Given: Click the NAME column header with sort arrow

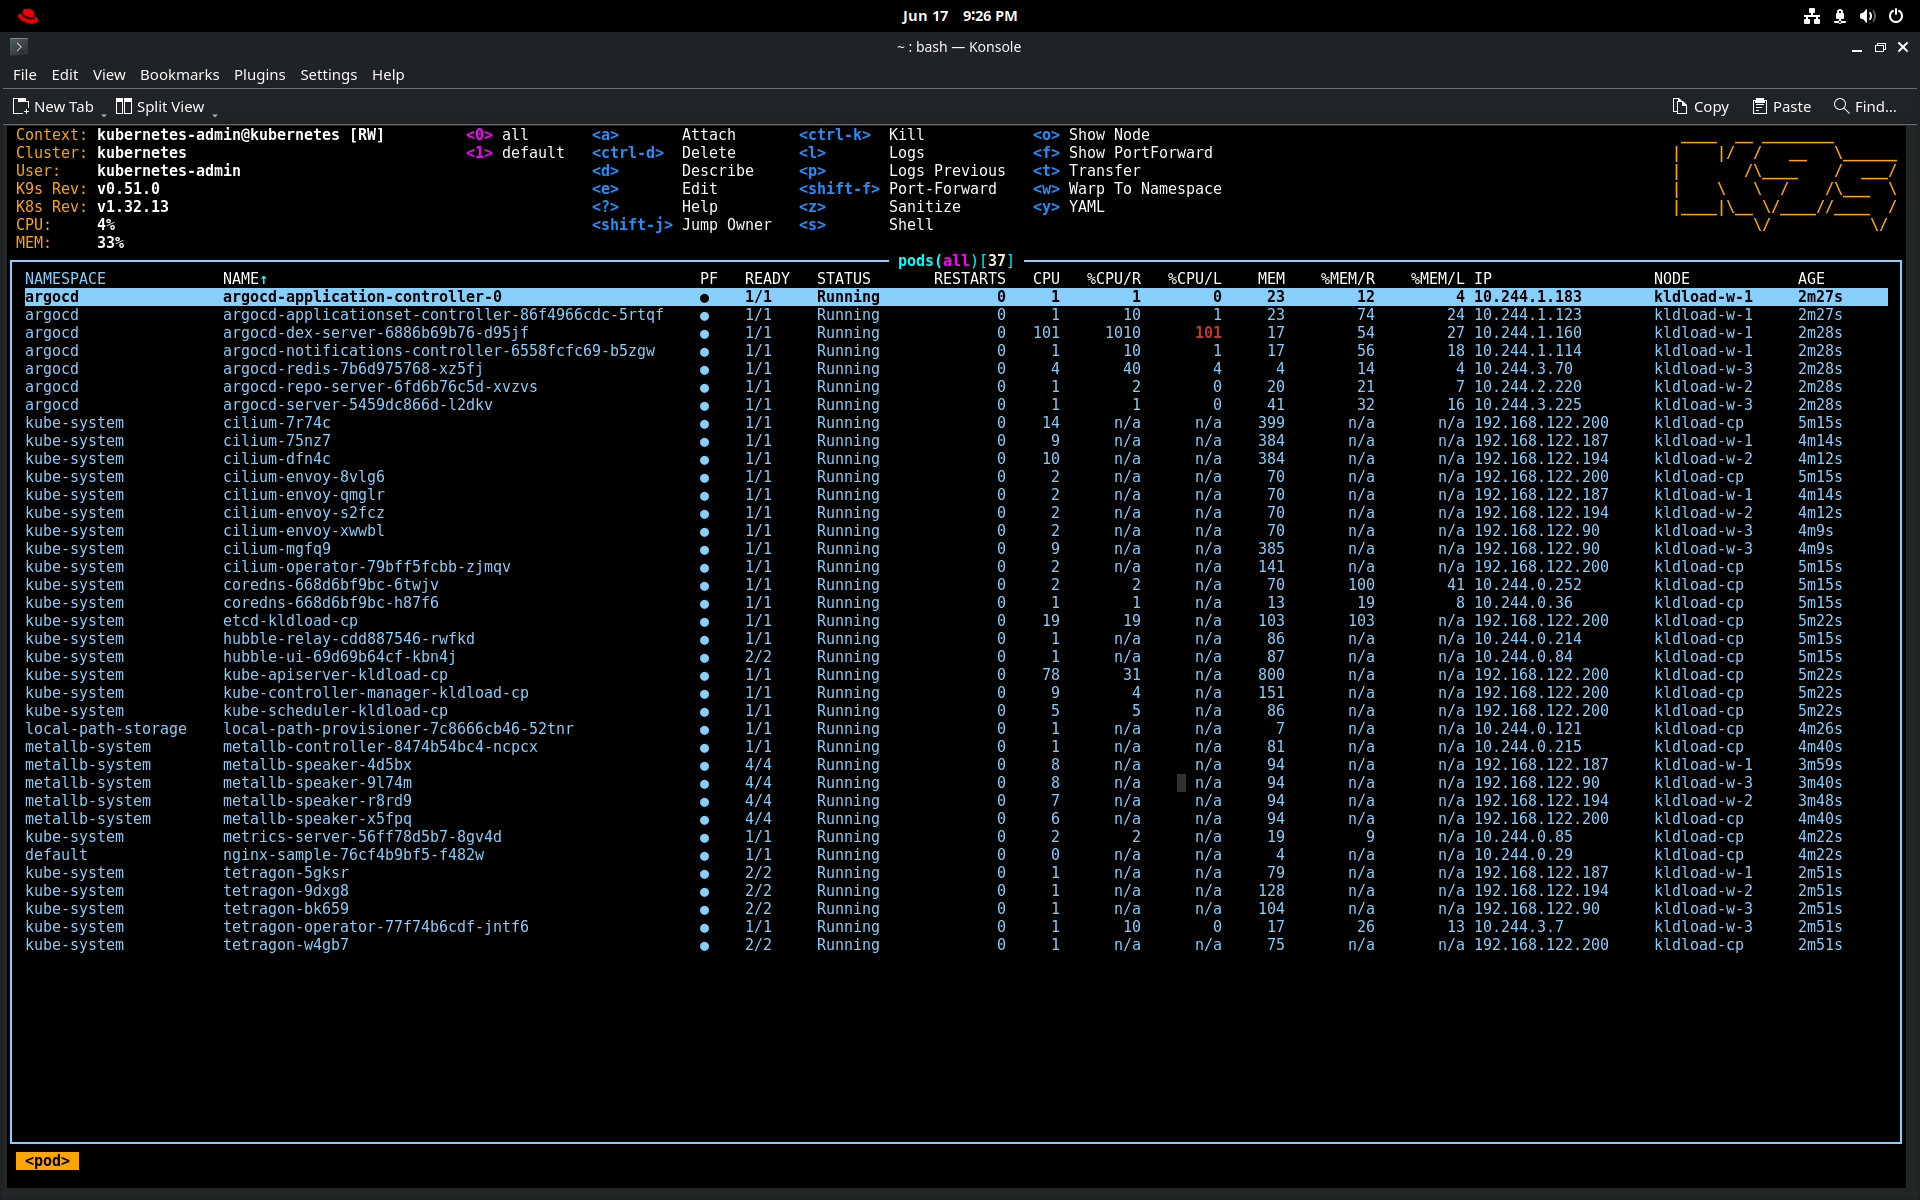Looking at the screenshot, I should (x=245, y=279).
